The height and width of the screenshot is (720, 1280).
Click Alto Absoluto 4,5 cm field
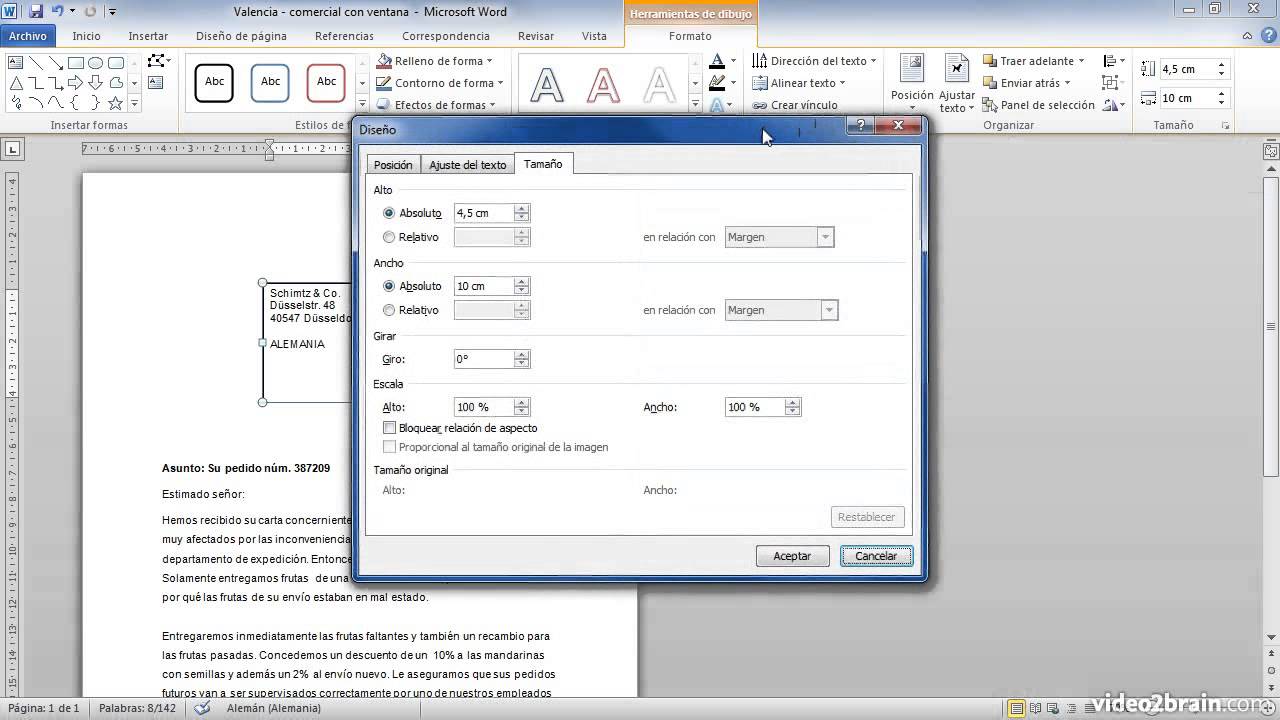coord(484,213)
